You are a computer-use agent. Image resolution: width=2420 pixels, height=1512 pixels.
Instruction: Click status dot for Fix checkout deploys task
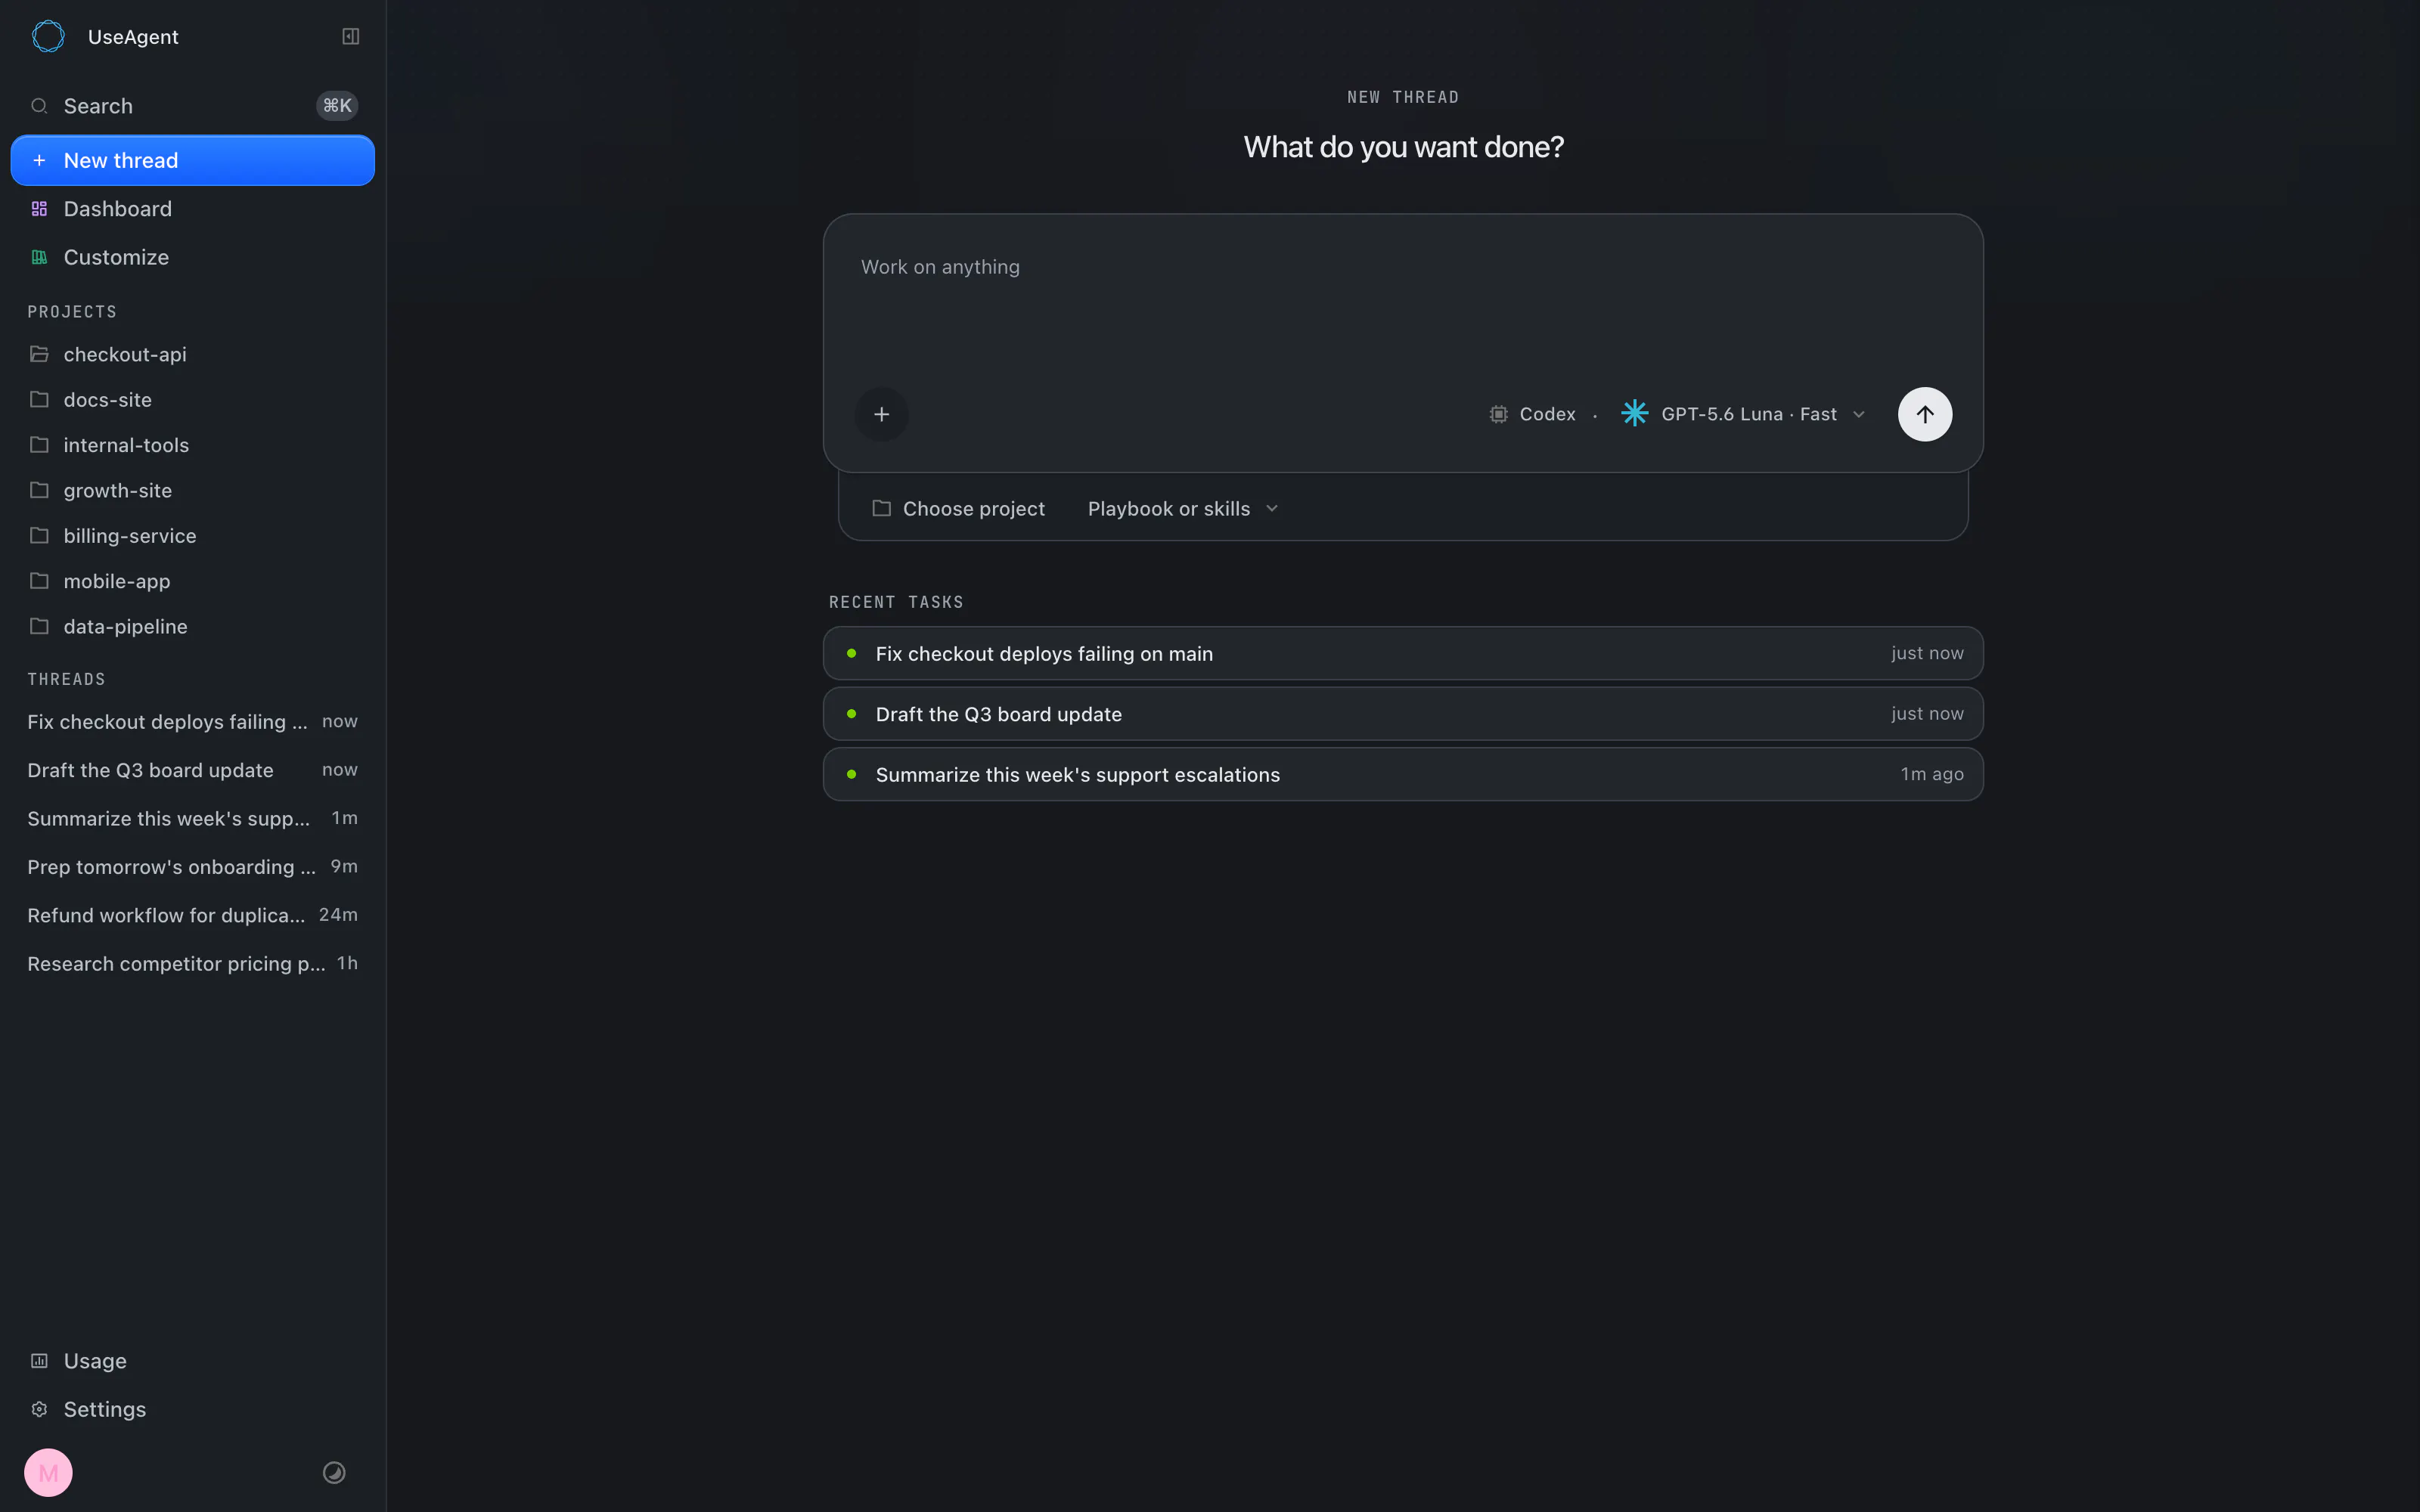(851, 653)
